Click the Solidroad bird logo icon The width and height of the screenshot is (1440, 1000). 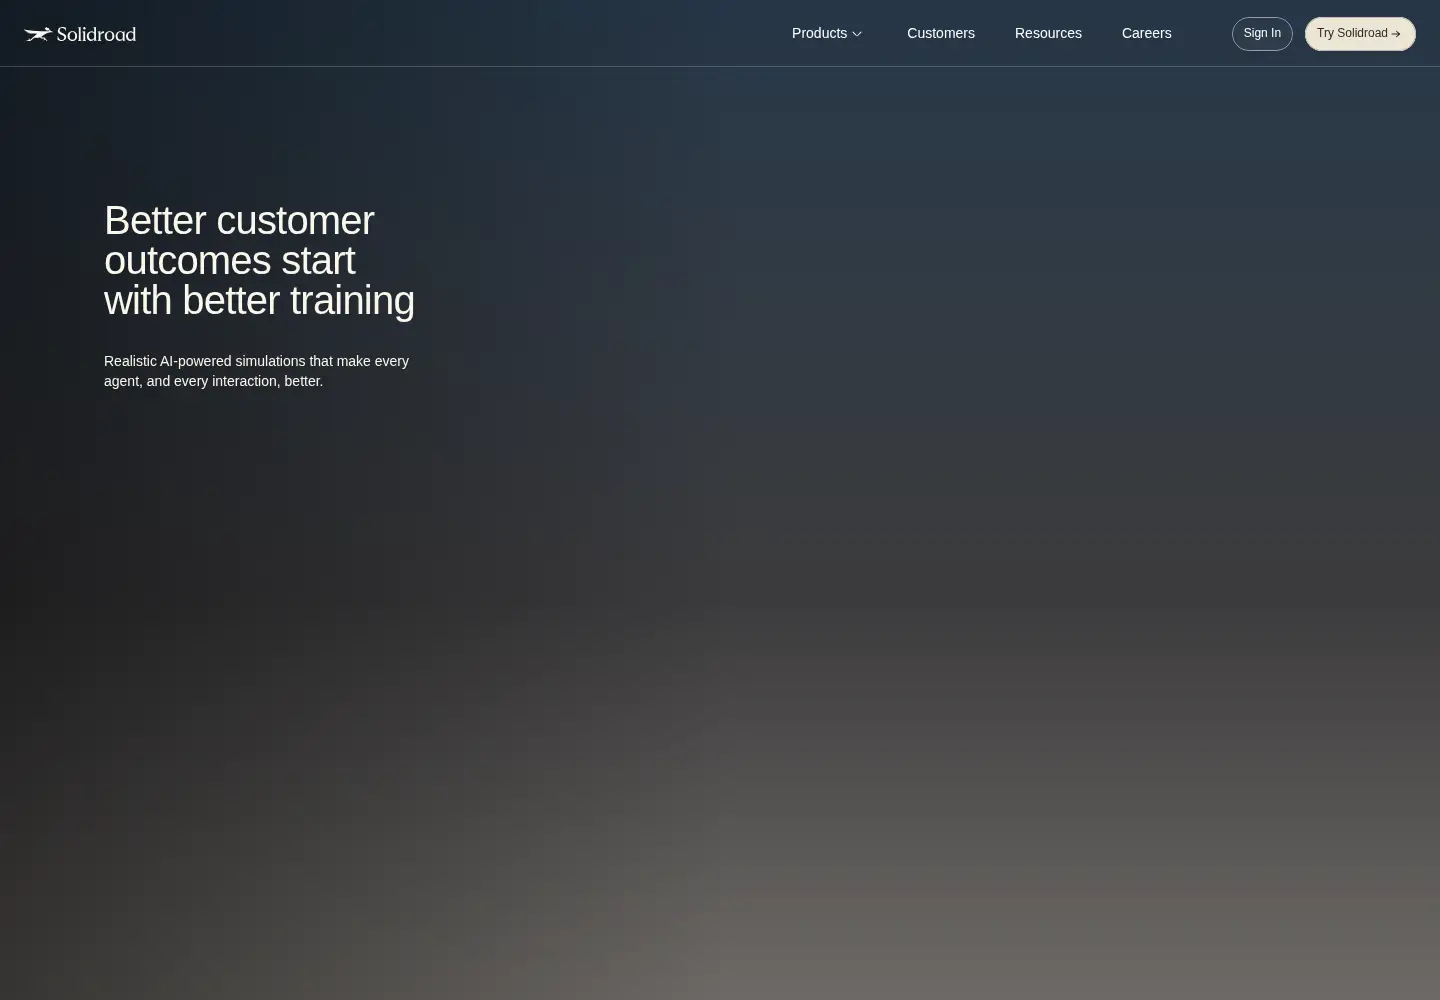(x=38, y=34)
